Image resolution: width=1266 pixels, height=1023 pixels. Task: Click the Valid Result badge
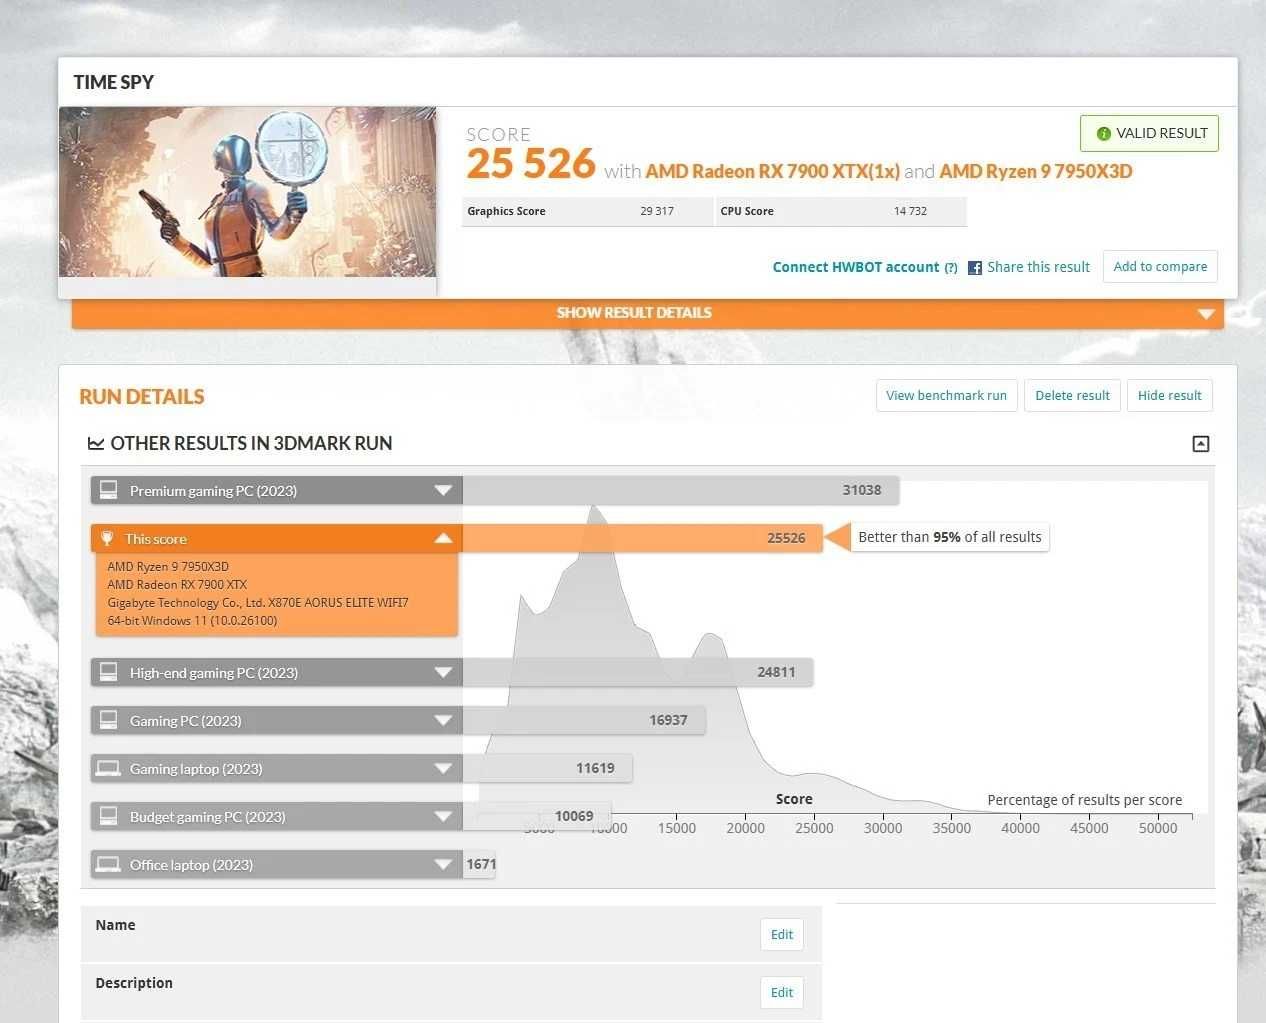[1149, 134]
